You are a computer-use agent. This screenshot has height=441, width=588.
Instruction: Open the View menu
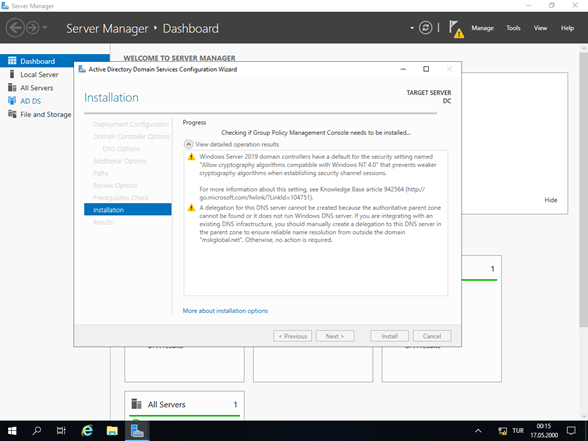[540, 28]
